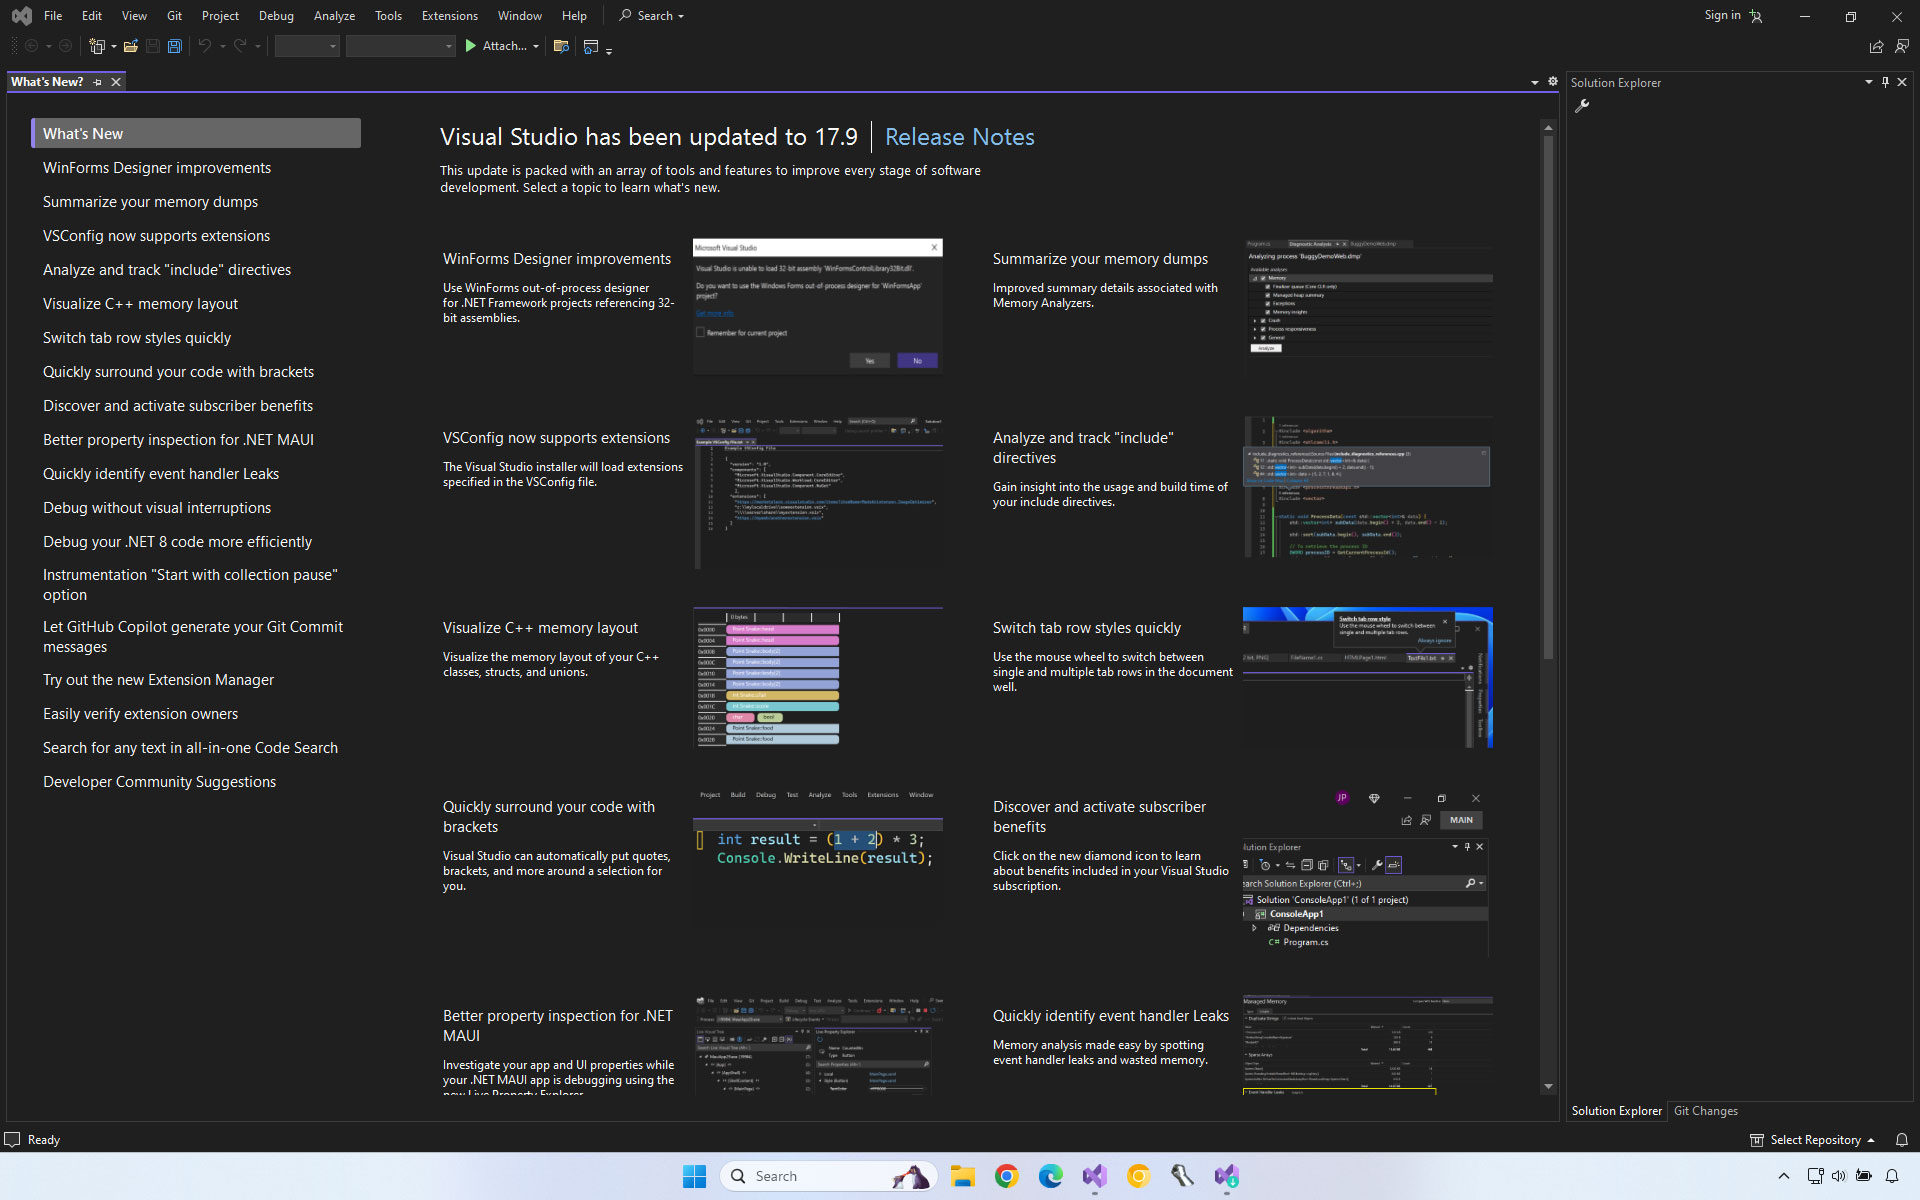
Task: Open Find in Files from toolbar
Action: click(x=561, y=46)
